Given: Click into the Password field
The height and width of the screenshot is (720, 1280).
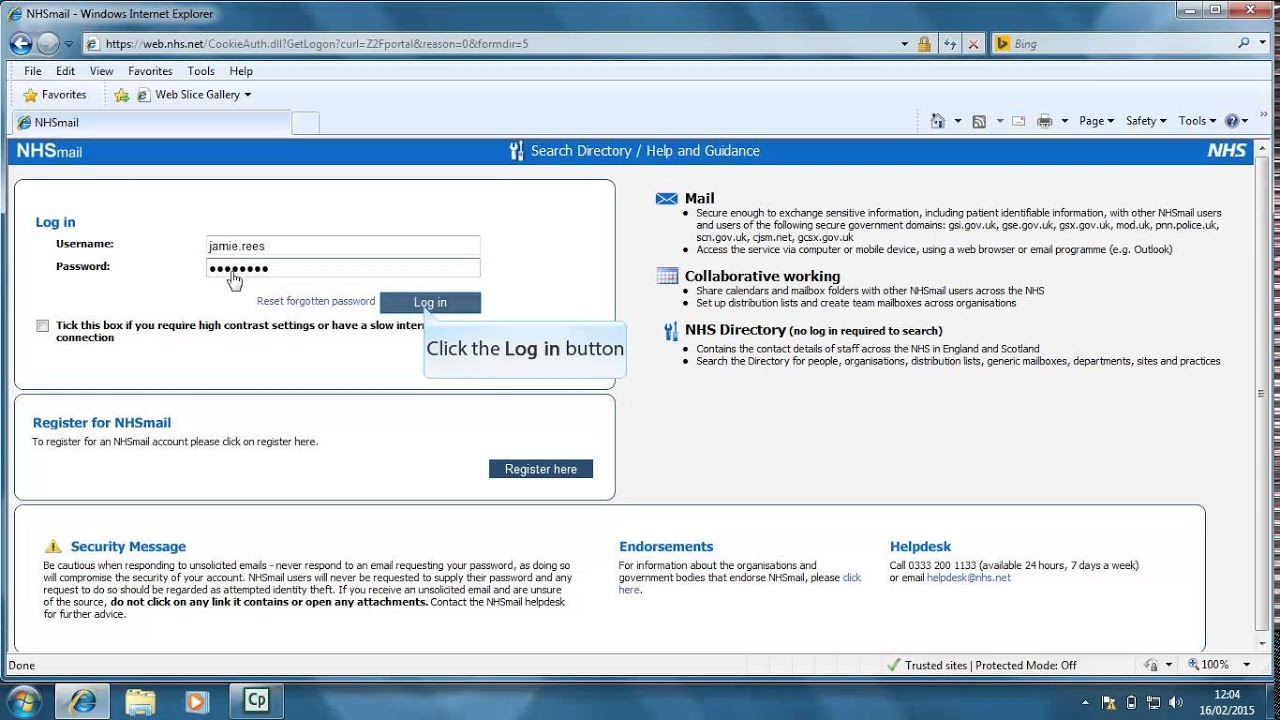Looking at the screenshot, I should point(343,268).
